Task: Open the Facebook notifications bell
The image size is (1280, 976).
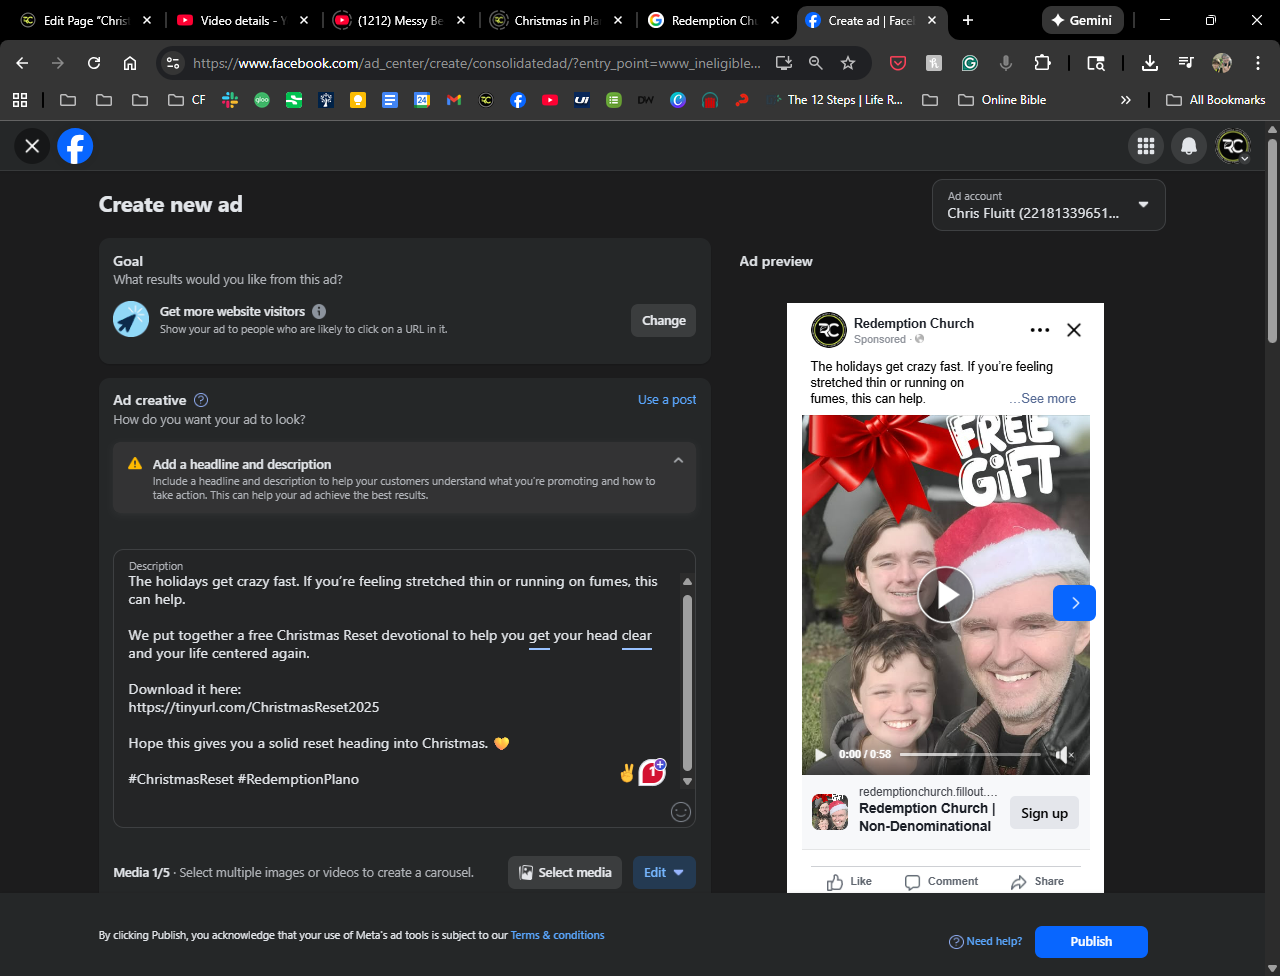Action: (x=1189, y=146)
